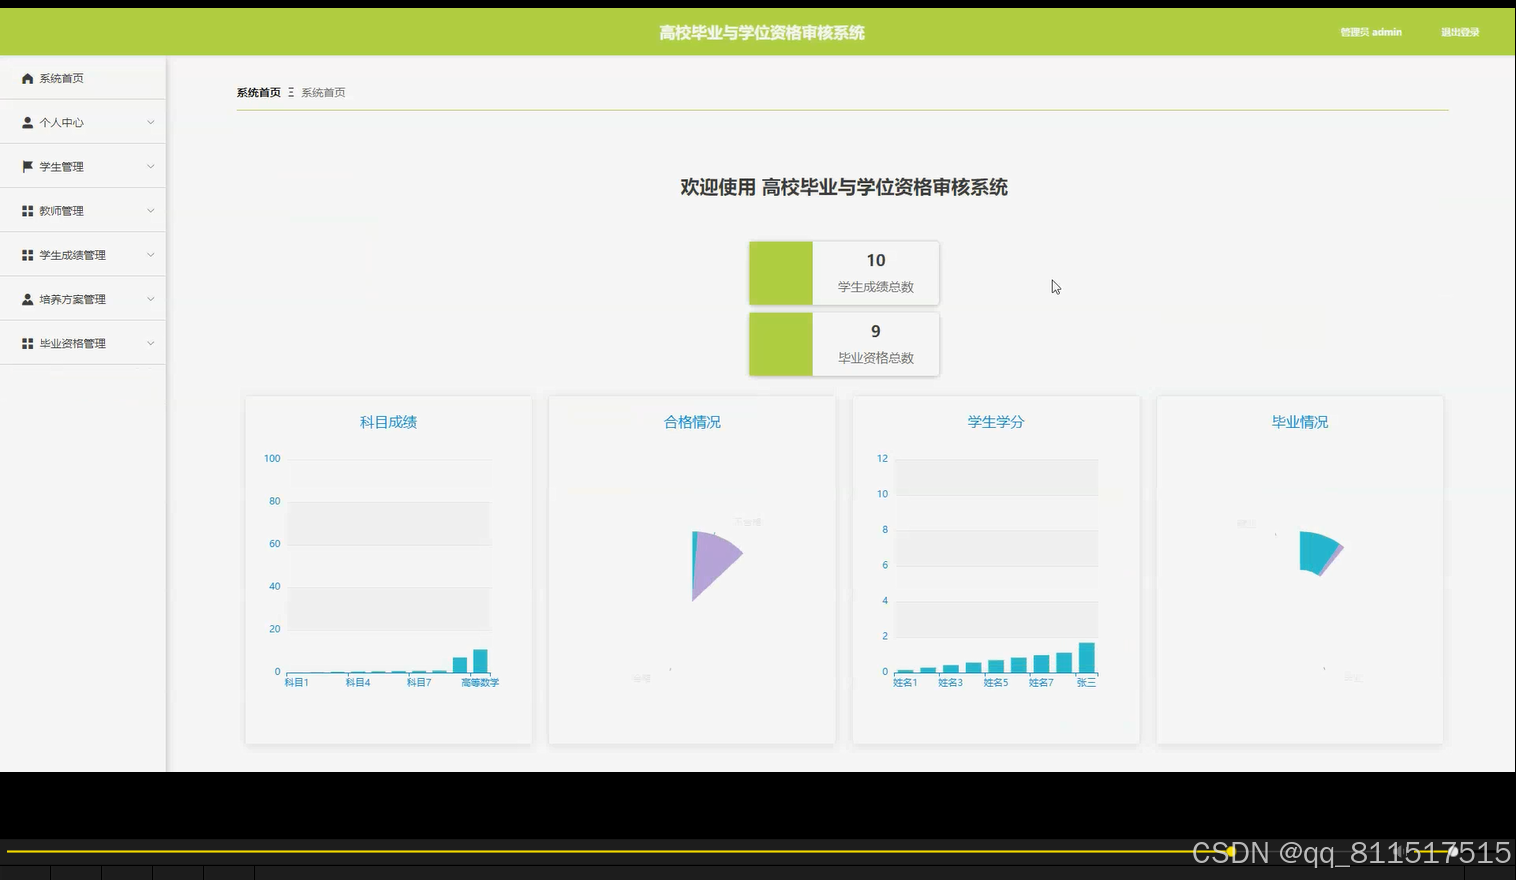
Task: Open the 系统首页 sidebar menu item
Action: [83, 78]
